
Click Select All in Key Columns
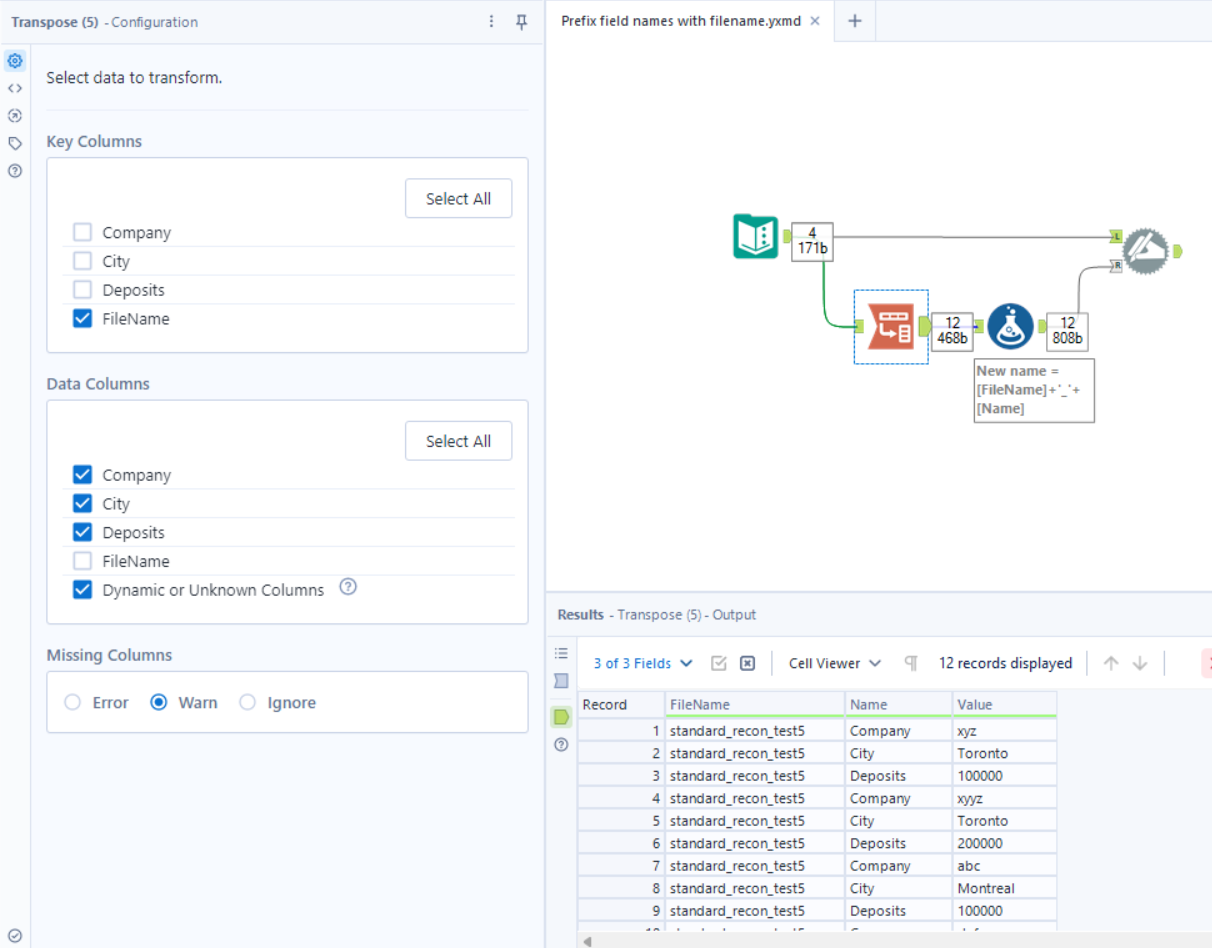(x=458, y=198)
